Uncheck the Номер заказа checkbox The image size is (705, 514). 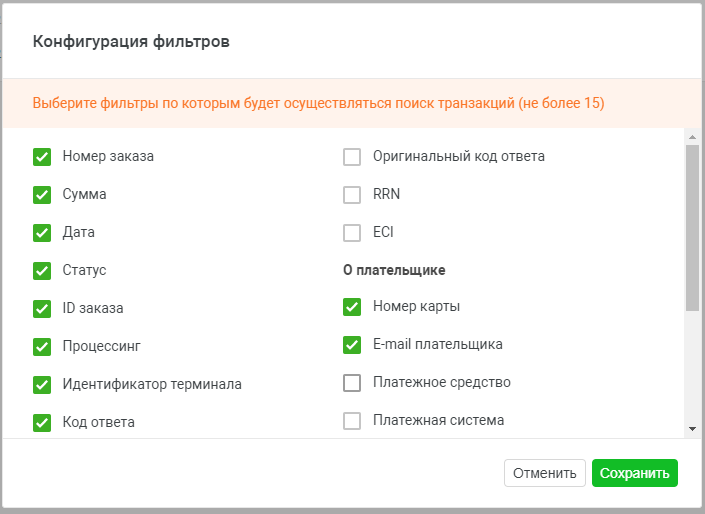pos(42,157)
